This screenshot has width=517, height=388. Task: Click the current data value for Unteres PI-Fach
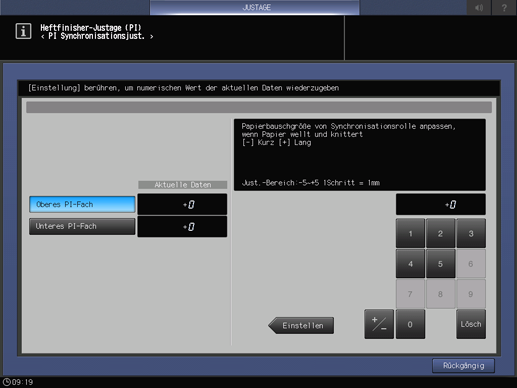(182, 227)
